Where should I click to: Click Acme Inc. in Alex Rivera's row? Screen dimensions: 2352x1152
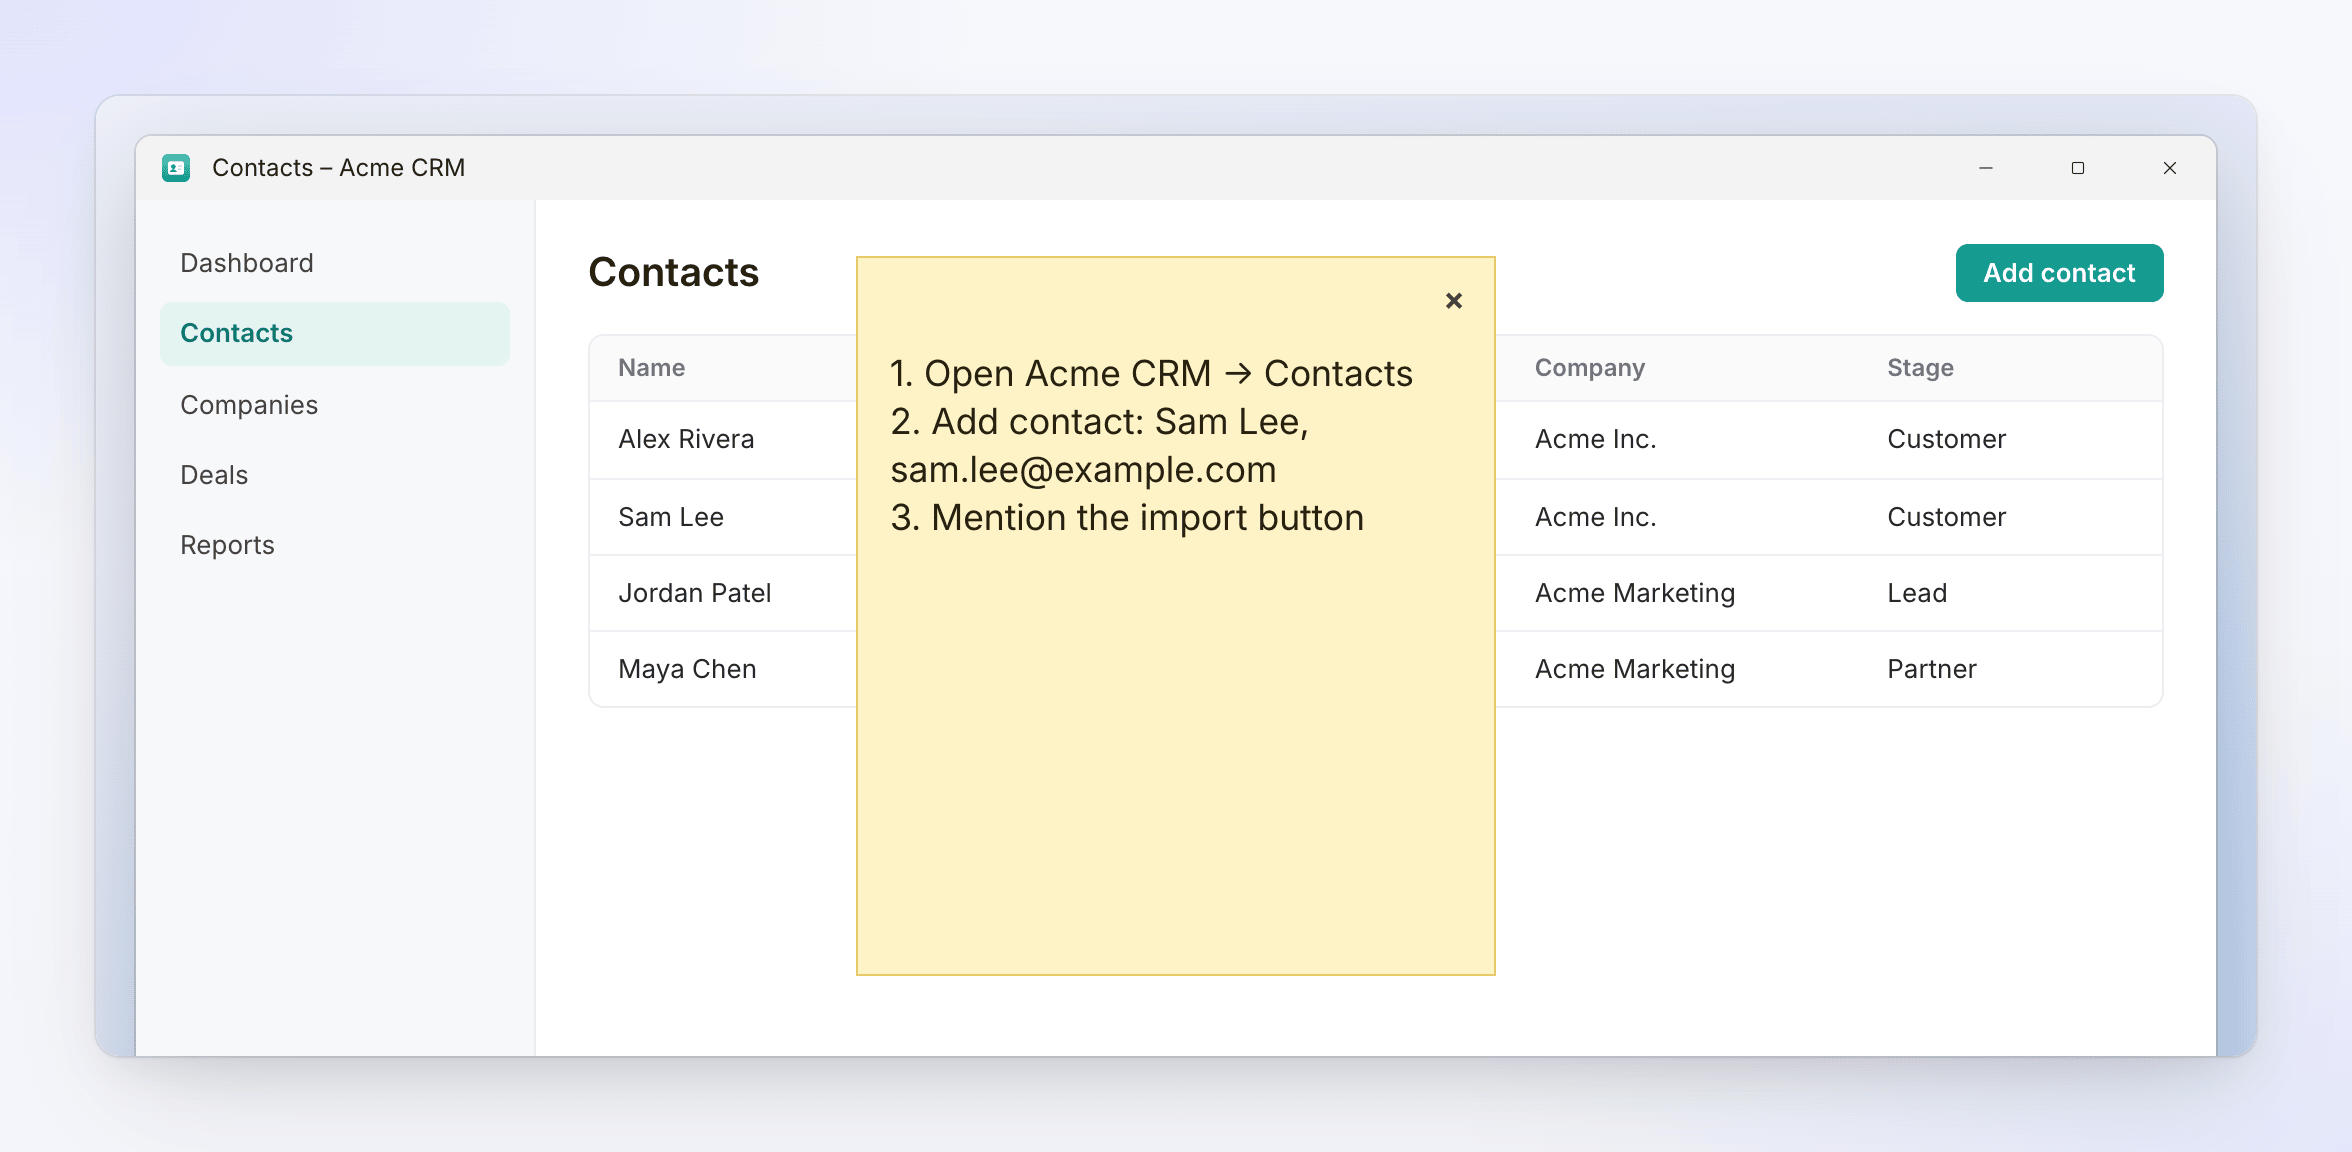click(x=1595, y=439)
